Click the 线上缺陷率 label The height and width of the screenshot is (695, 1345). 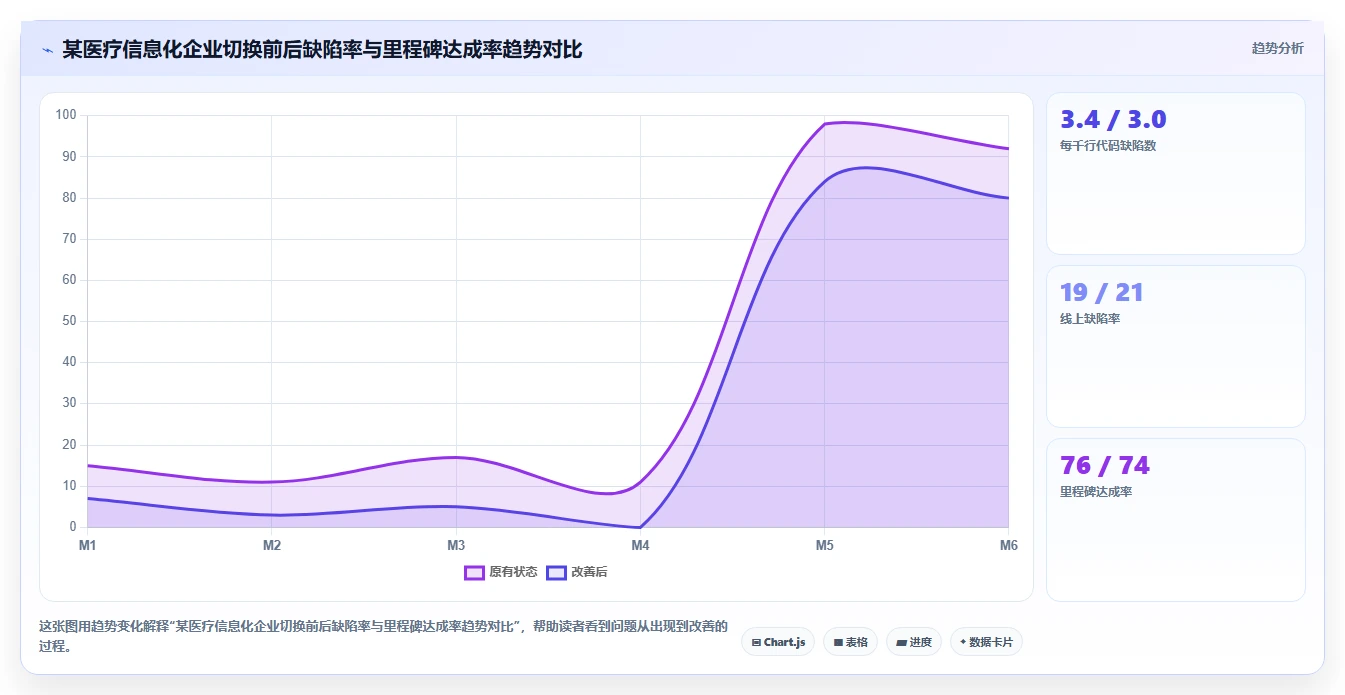pyautogui.click(x=1090, y=319)
